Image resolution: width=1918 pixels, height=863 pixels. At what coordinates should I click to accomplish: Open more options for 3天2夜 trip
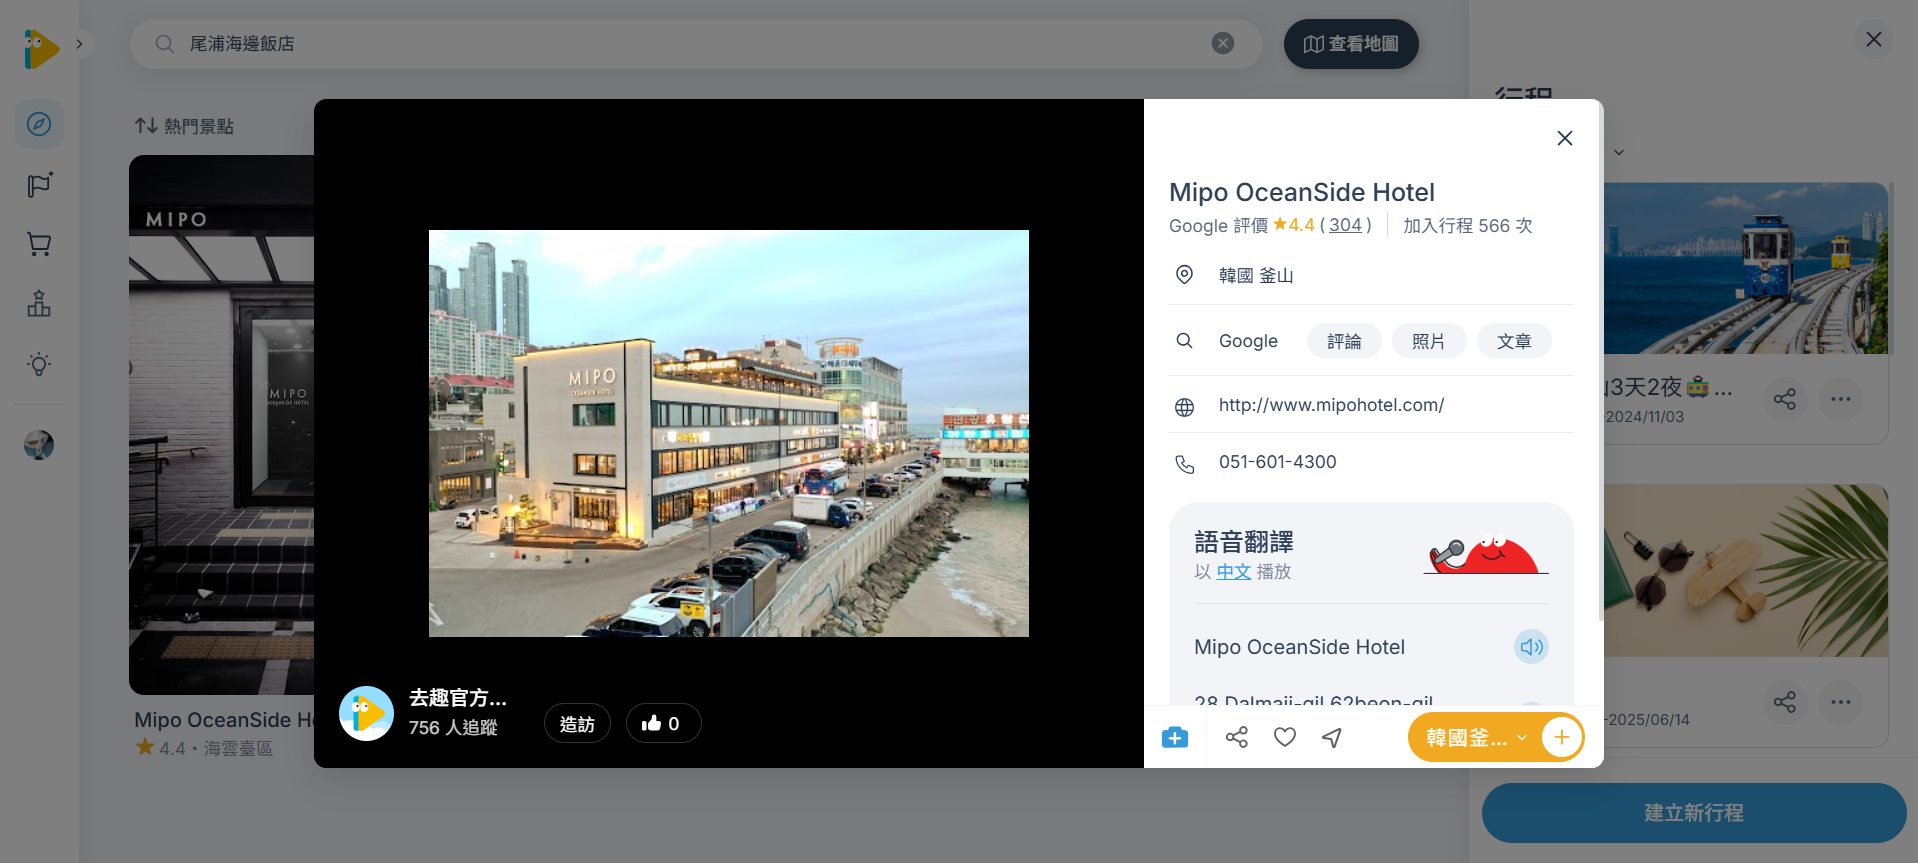[x=1841, y=399]
